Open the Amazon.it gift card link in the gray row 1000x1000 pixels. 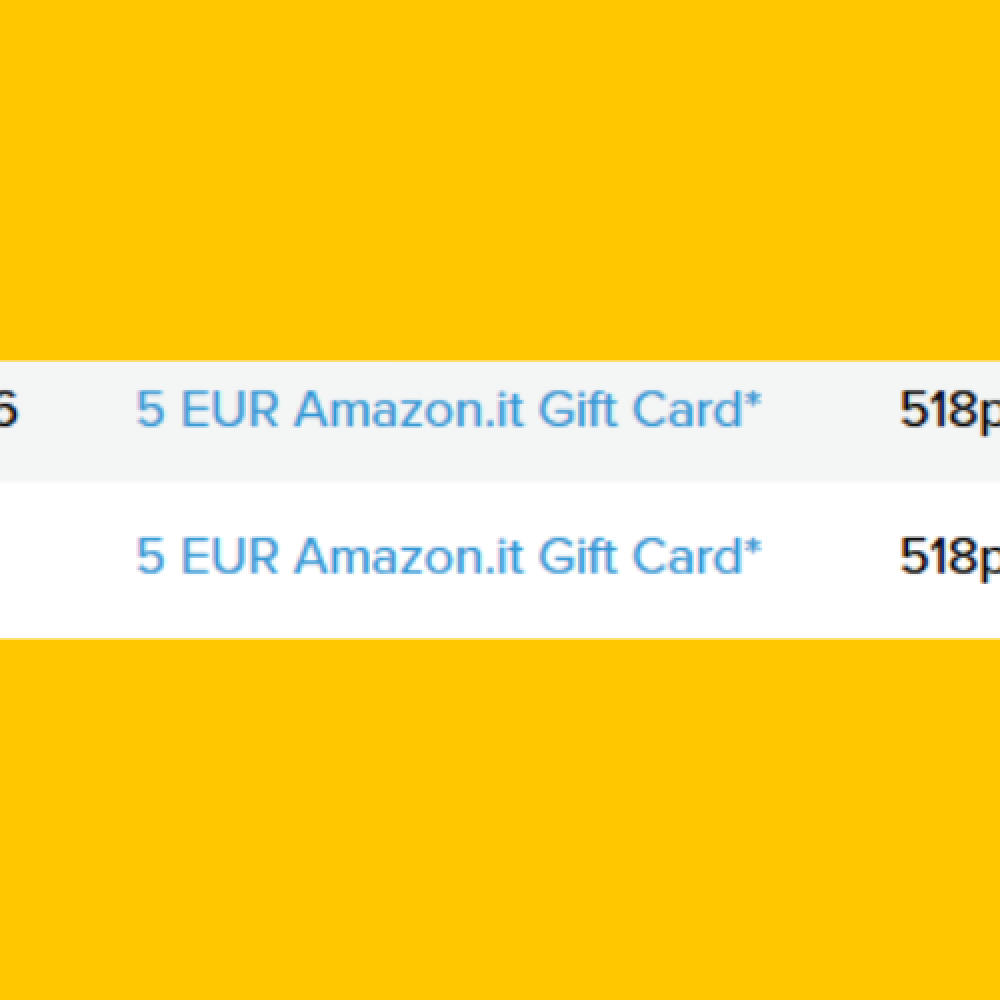448,410
